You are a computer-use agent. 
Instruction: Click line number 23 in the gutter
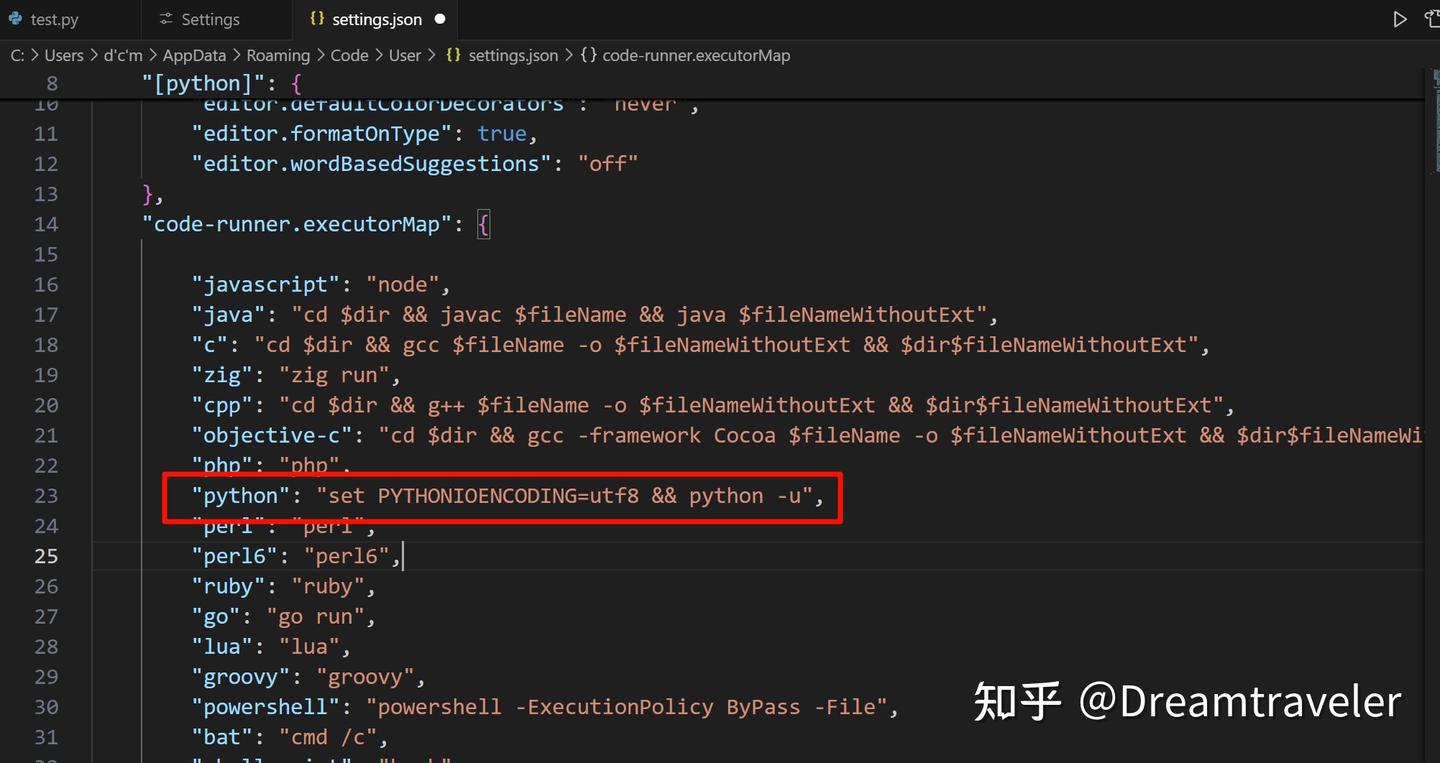(46, 495)
